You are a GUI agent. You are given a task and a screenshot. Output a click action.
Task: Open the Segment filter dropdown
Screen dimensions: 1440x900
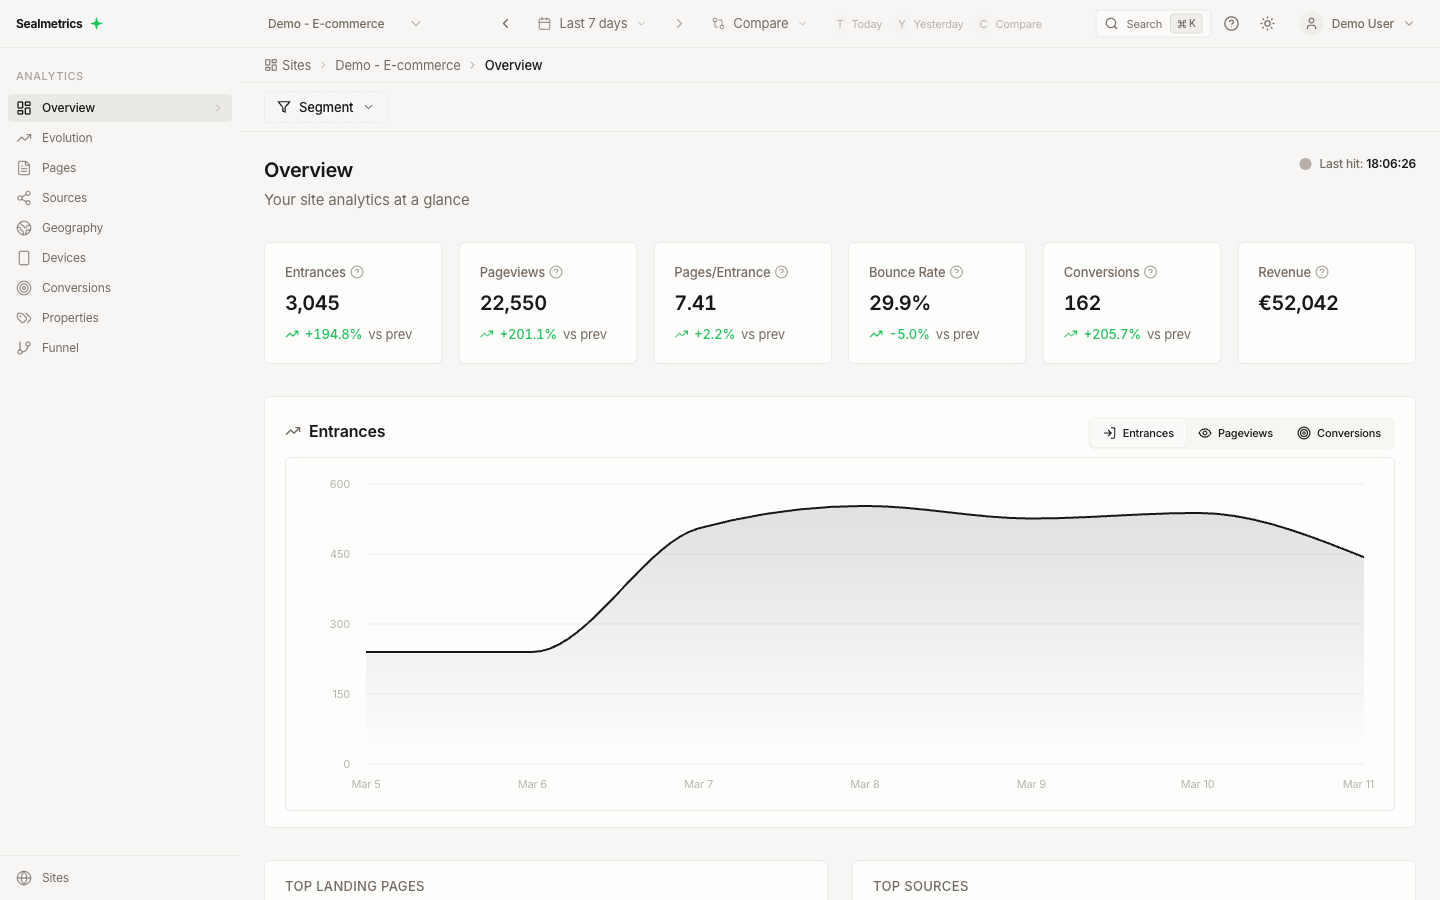pos(325,107)
